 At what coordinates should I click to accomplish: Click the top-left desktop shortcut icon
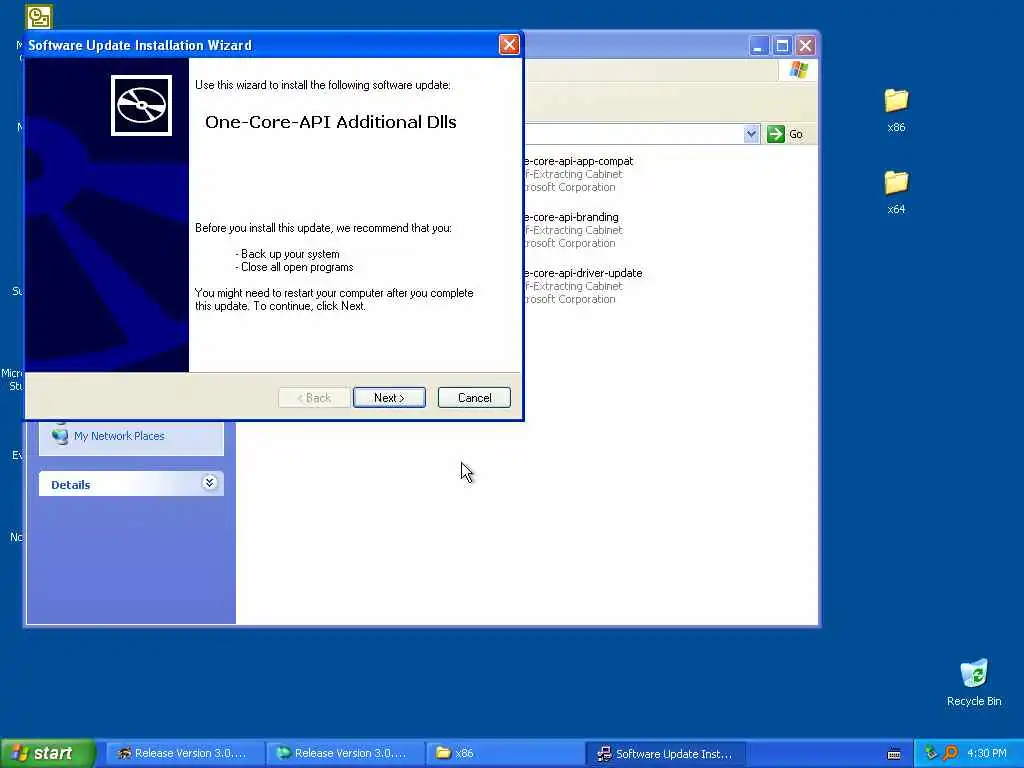click(x=39, y=16)
